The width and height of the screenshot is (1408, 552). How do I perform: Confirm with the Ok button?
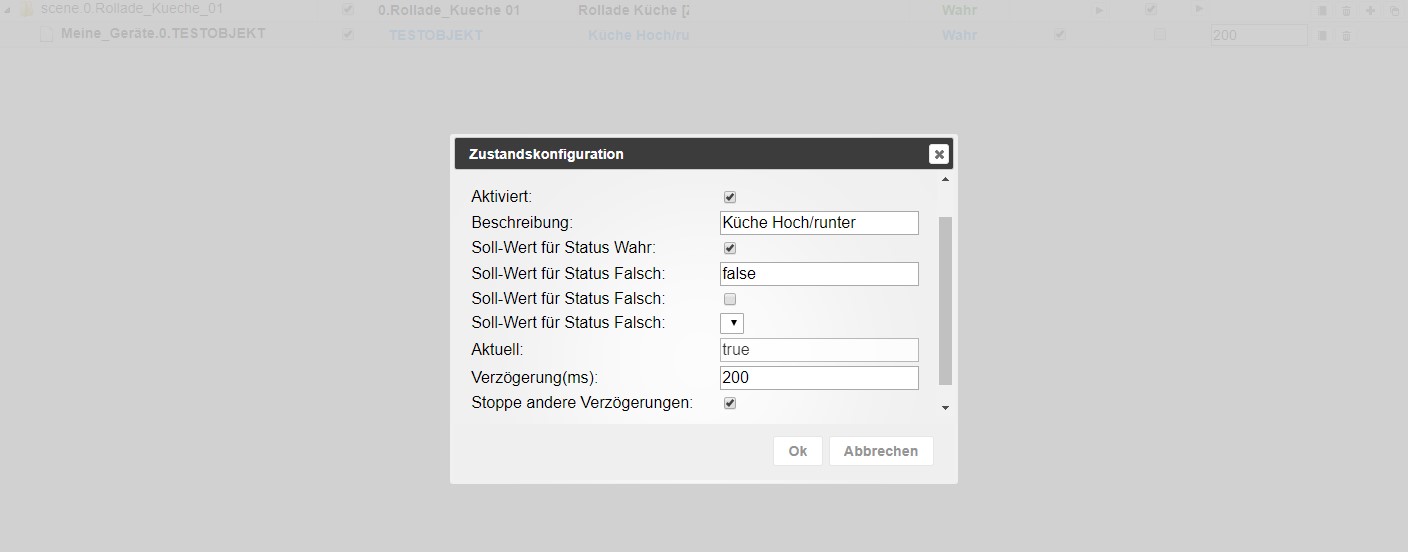797,451
